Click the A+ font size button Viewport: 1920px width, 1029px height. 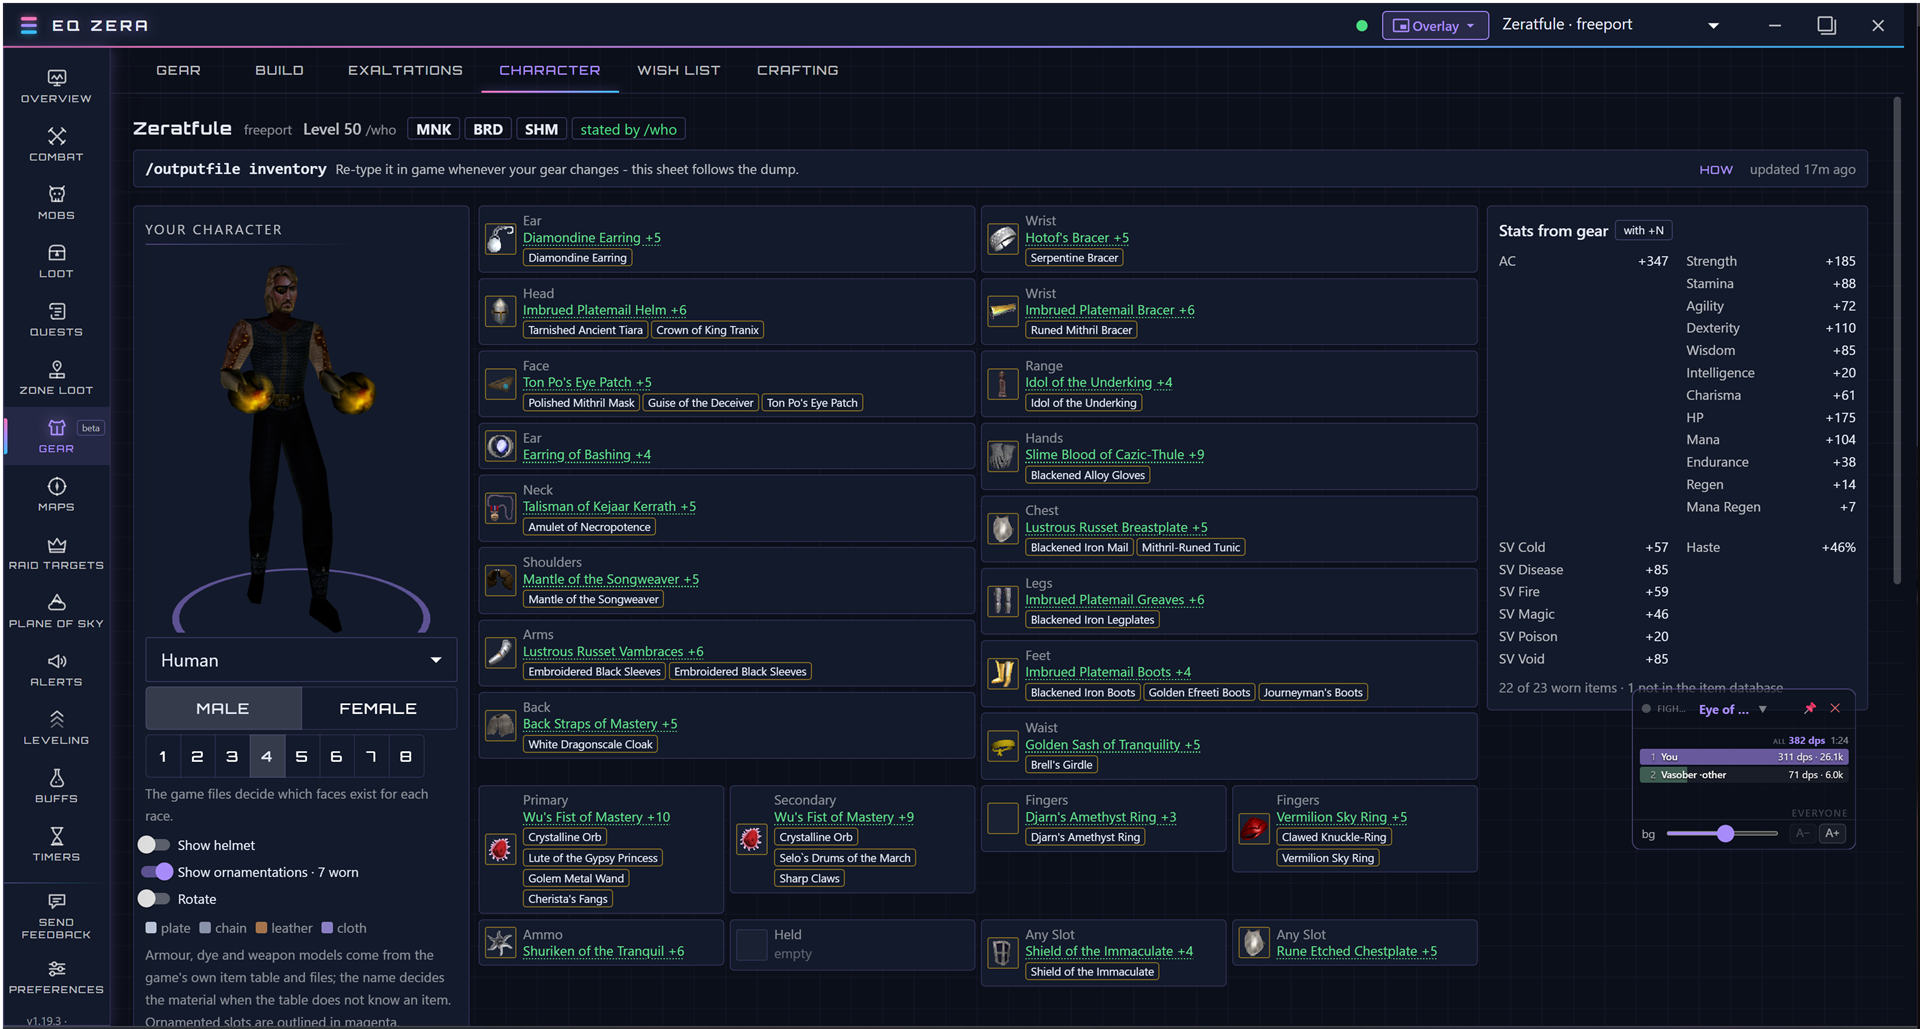(1832, 833)
